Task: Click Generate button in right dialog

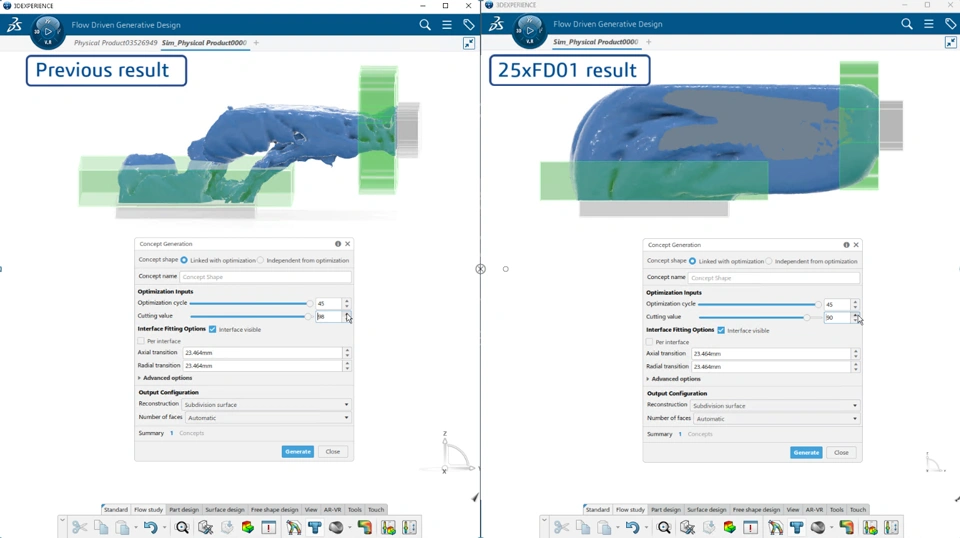Action: [x=806, y=453]
